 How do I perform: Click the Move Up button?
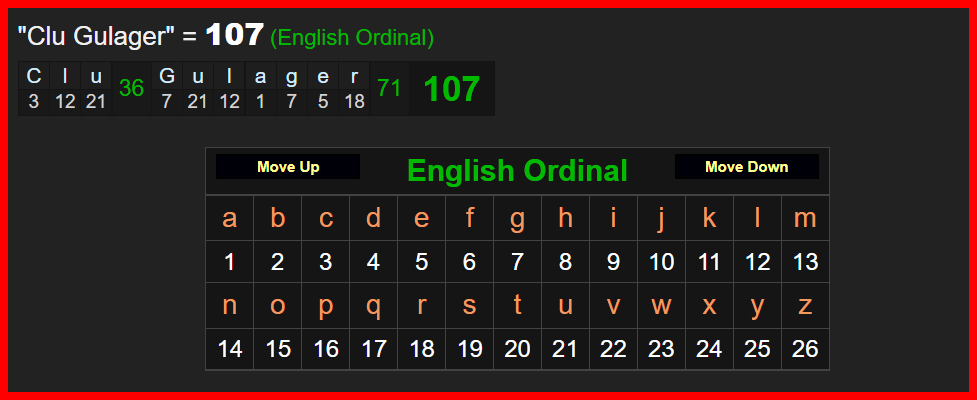click(x=288, y=167)
